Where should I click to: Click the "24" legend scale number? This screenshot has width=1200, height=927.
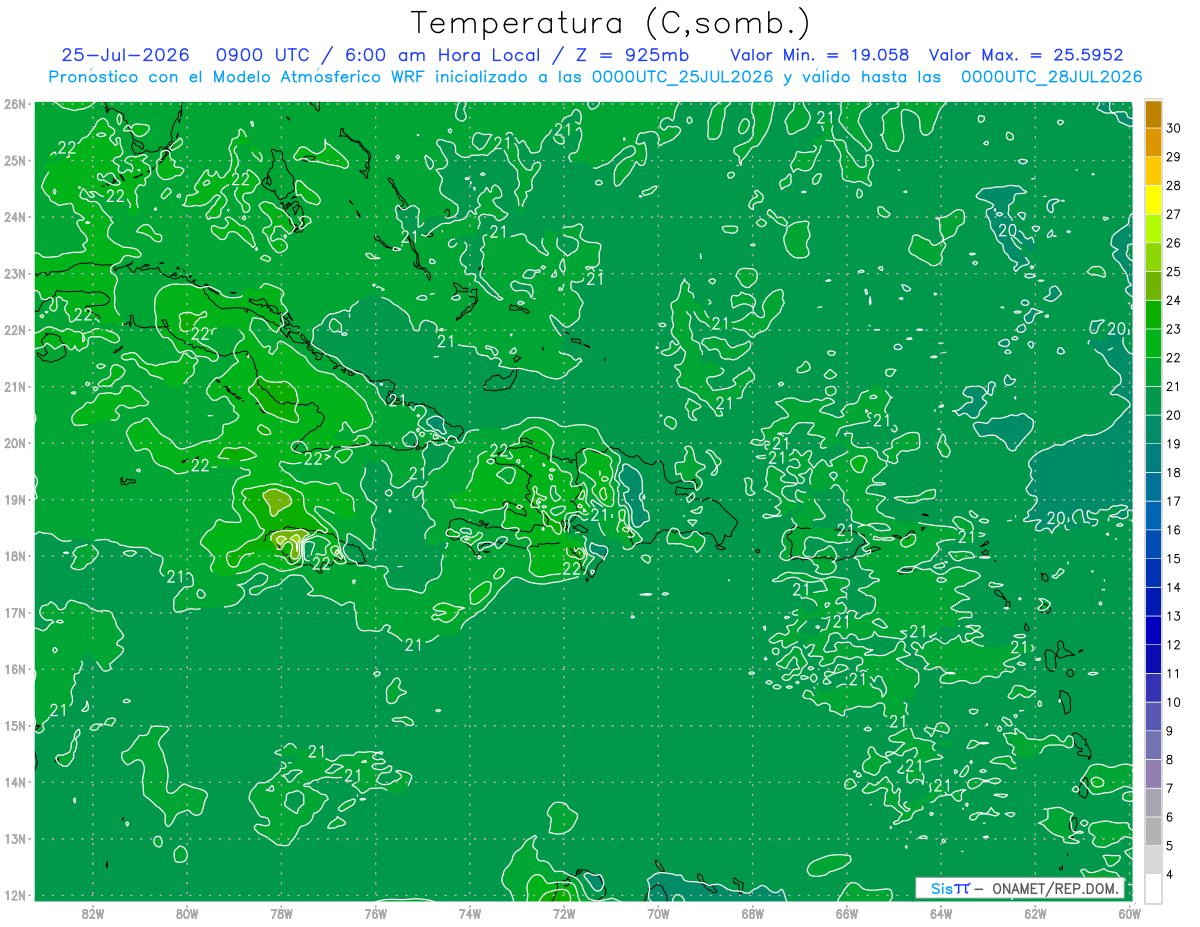(x=1174, y=300)
